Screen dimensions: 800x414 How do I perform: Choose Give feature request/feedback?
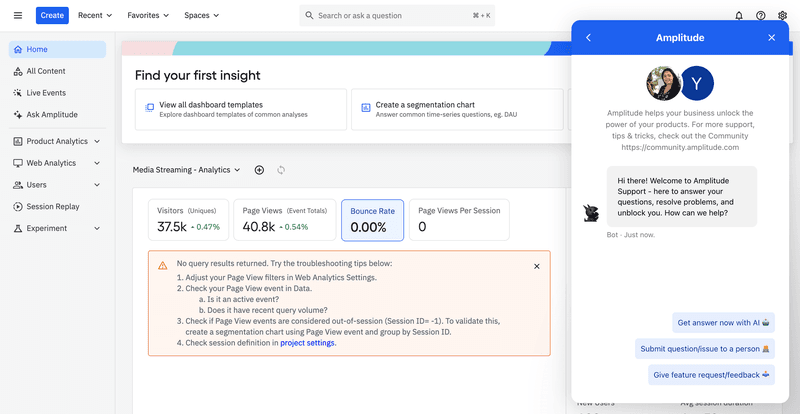pos(711,375)
